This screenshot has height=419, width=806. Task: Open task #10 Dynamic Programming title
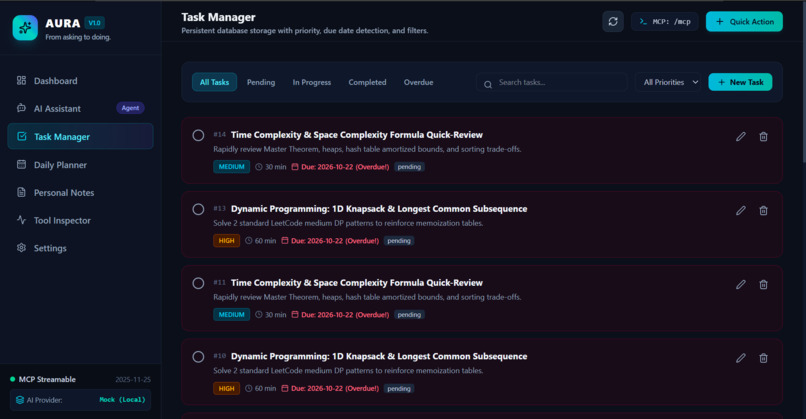coord(379,356)
